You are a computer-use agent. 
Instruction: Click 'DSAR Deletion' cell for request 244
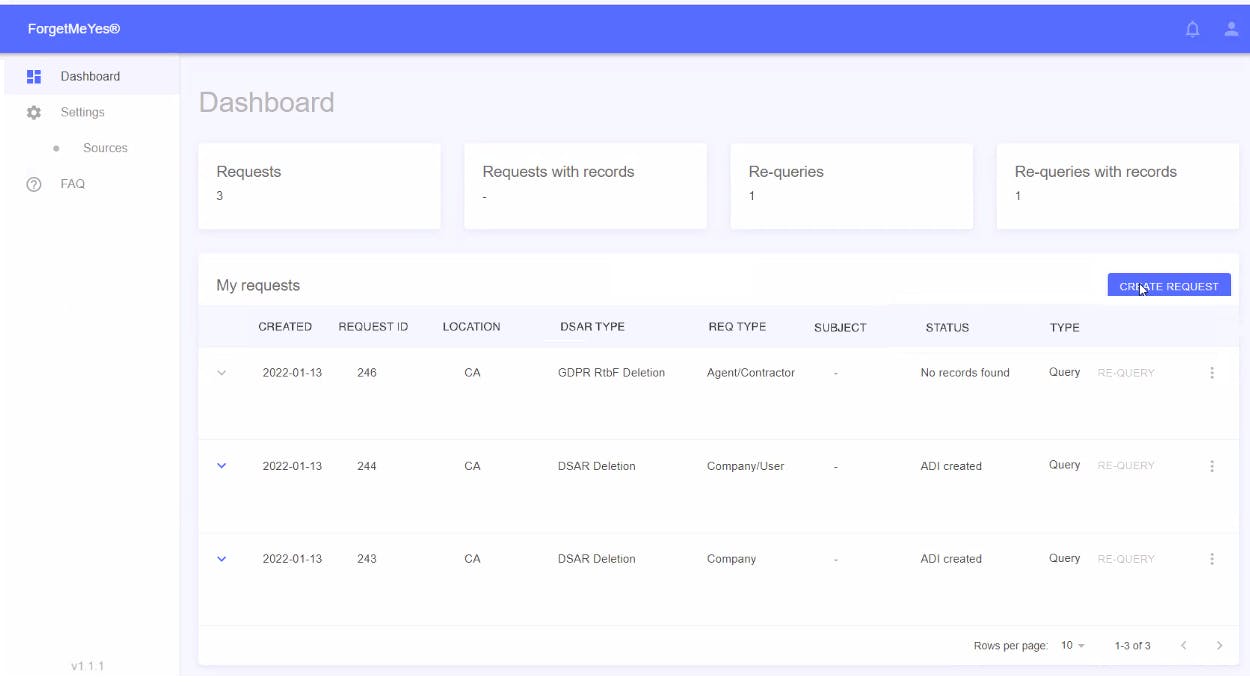596,466
